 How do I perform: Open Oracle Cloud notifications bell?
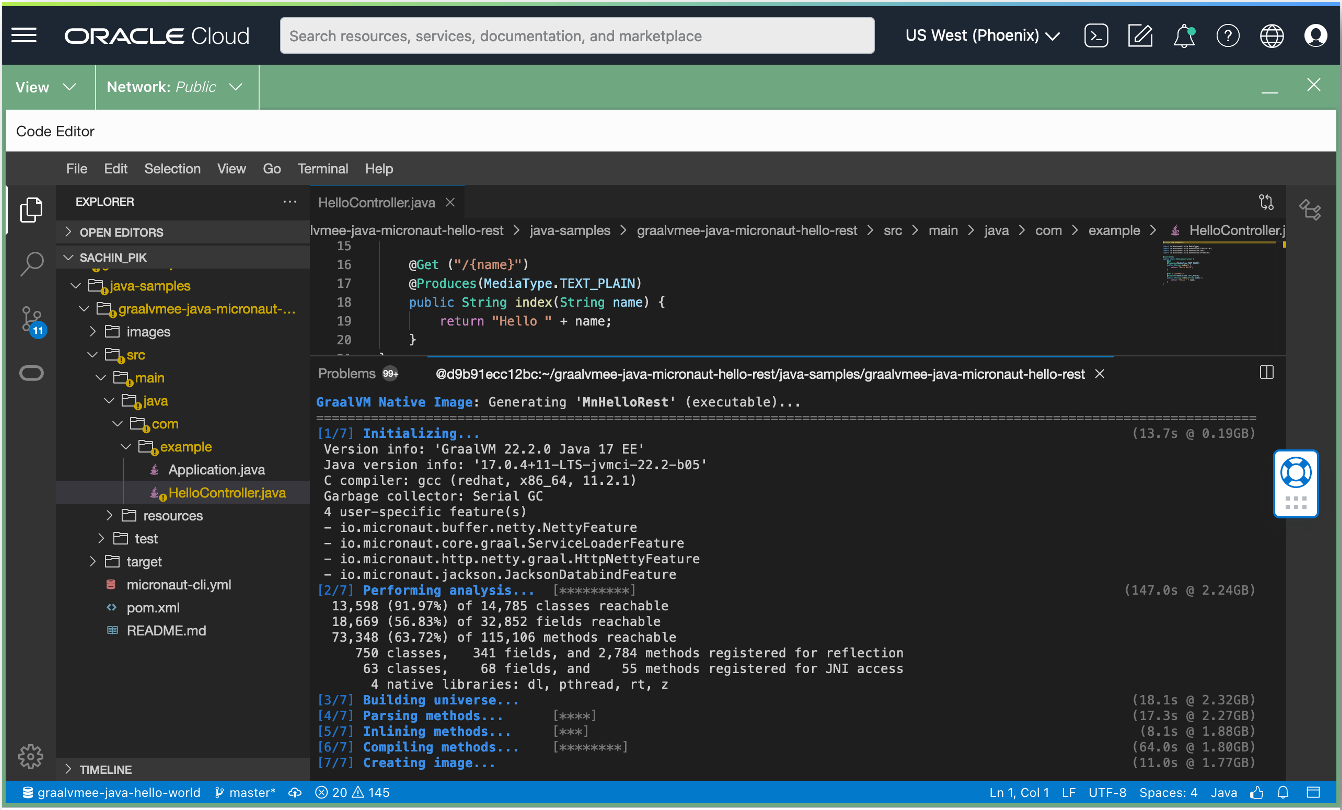pyautogui.click(x=1184, y=35)
